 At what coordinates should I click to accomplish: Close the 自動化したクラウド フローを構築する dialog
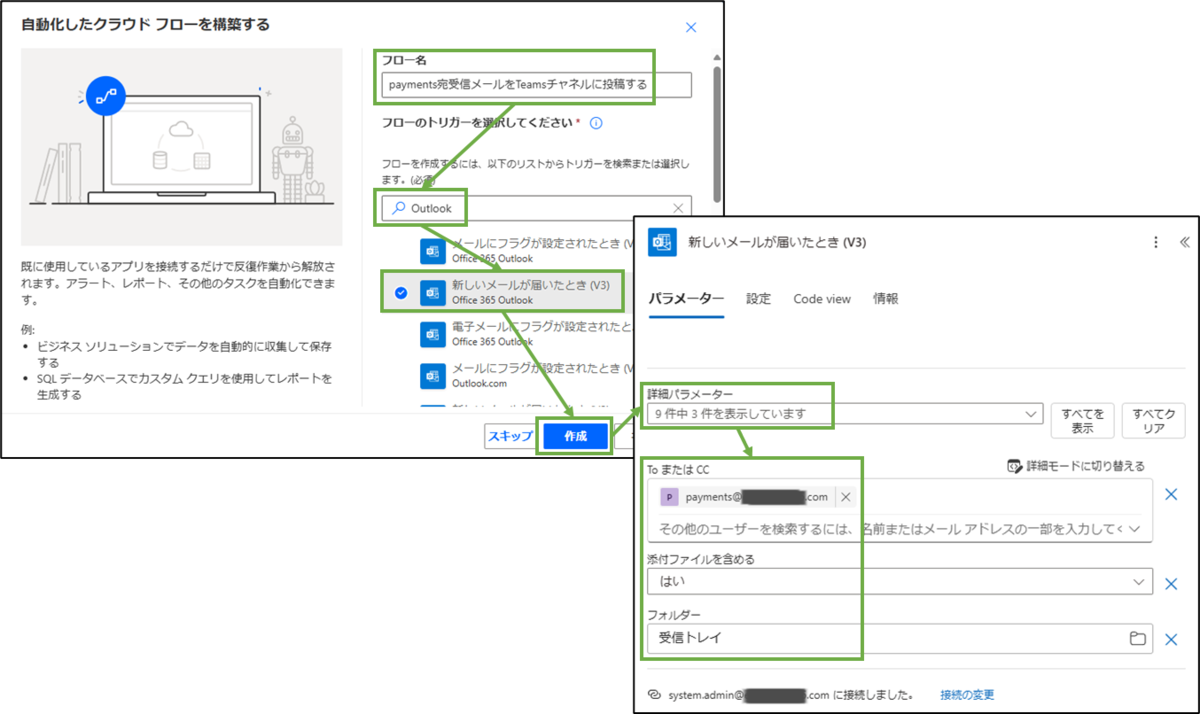690,27
